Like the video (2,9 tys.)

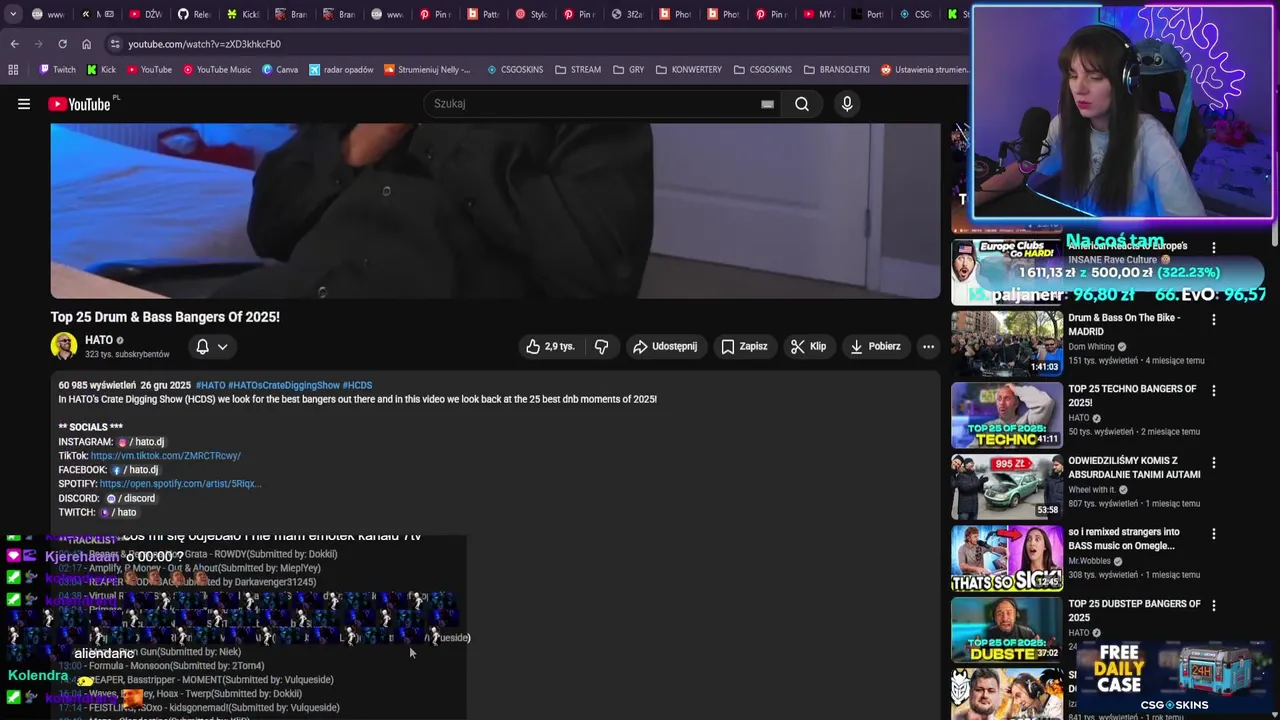(550, 346)
